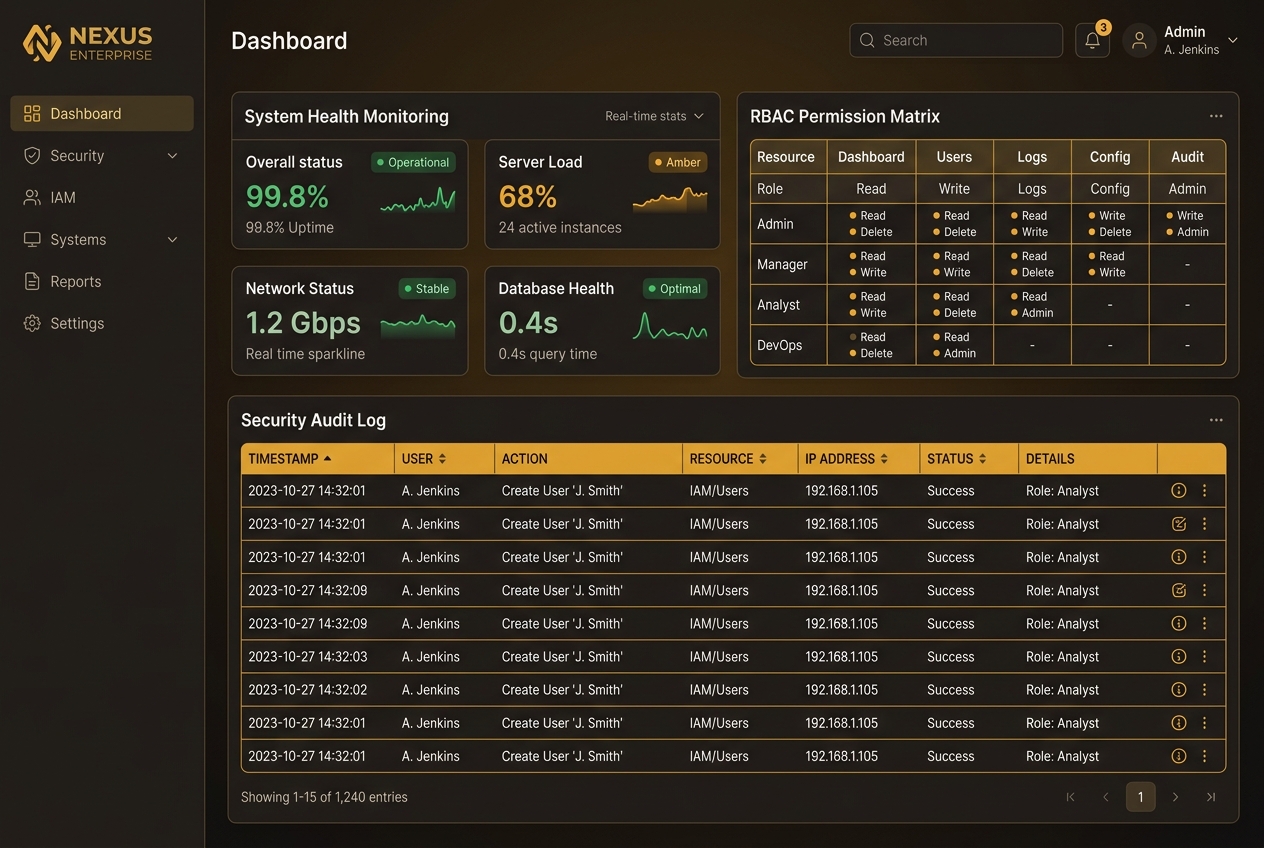The height and width of the screenshot is (848, 1264).
Task: Open RBAC Permission Matrix options ellipsis
Action: click(1216, 116)
